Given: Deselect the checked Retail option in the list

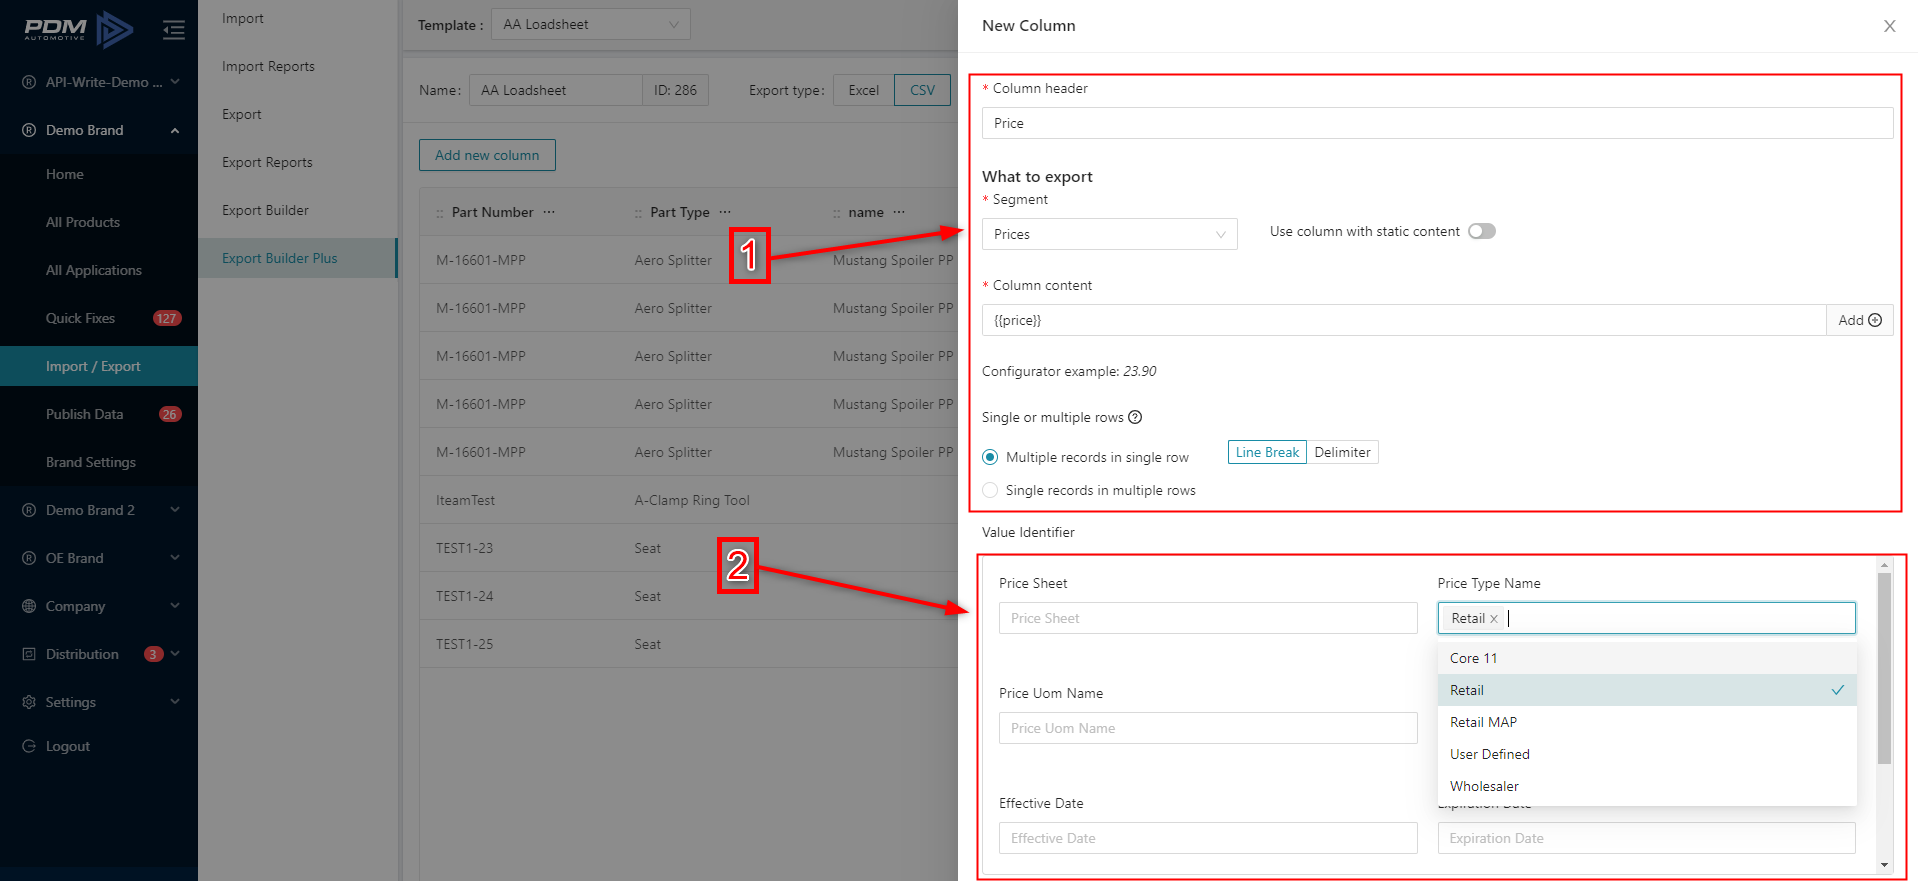Looking at the screenshot, I should pyautogui.click(x=1647, y=690).
